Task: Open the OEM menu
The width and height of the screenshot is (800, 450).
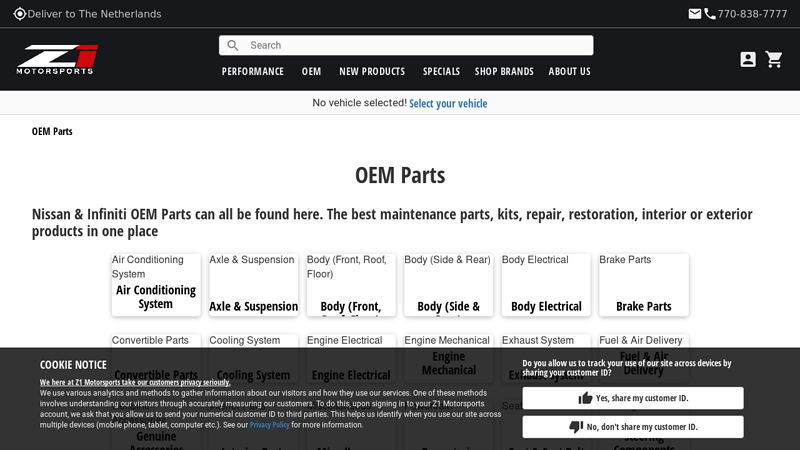Action: click(311, 71)
